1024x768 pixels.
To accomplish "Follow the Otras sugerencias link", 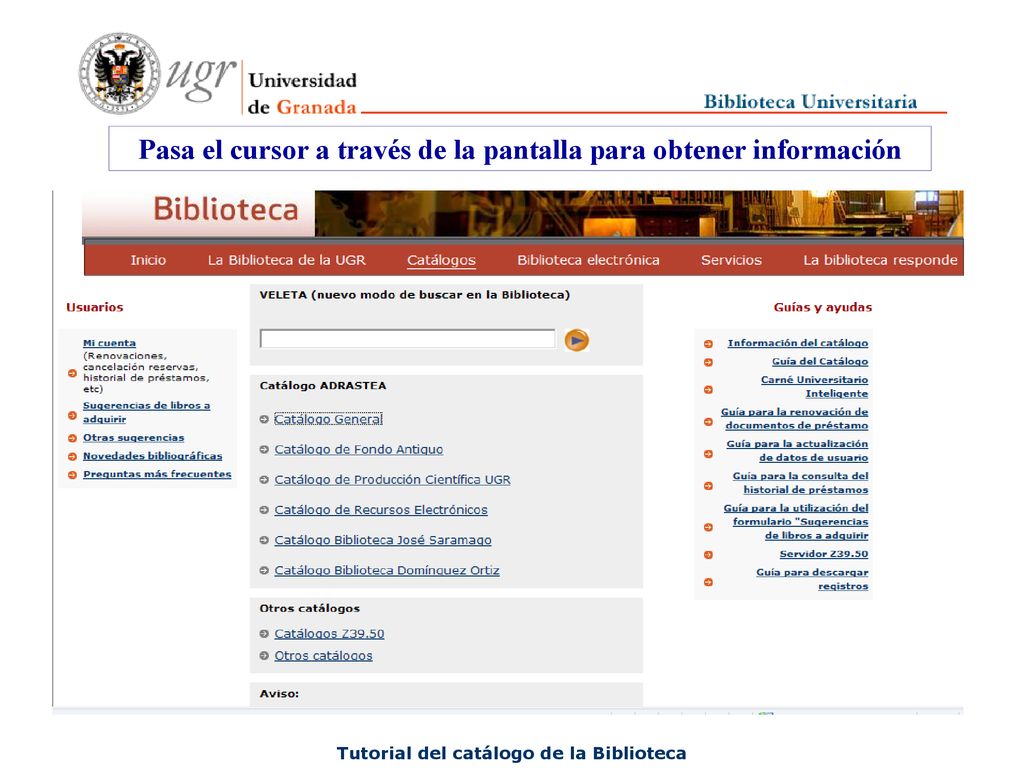I will point(133,438).
